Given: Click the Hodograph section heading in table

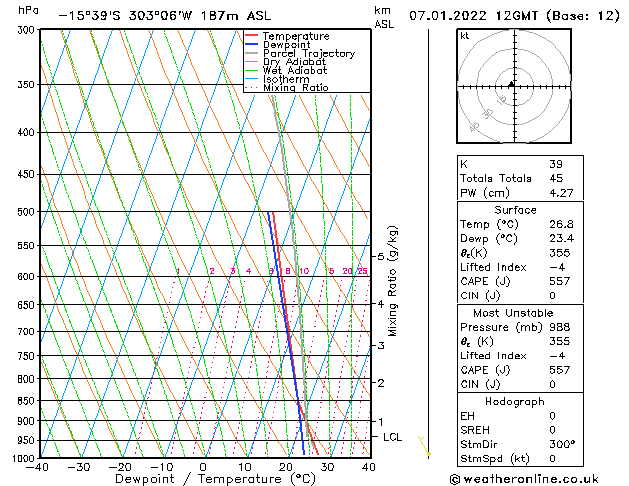Looking at the screenshot, I should click(515, 402).
